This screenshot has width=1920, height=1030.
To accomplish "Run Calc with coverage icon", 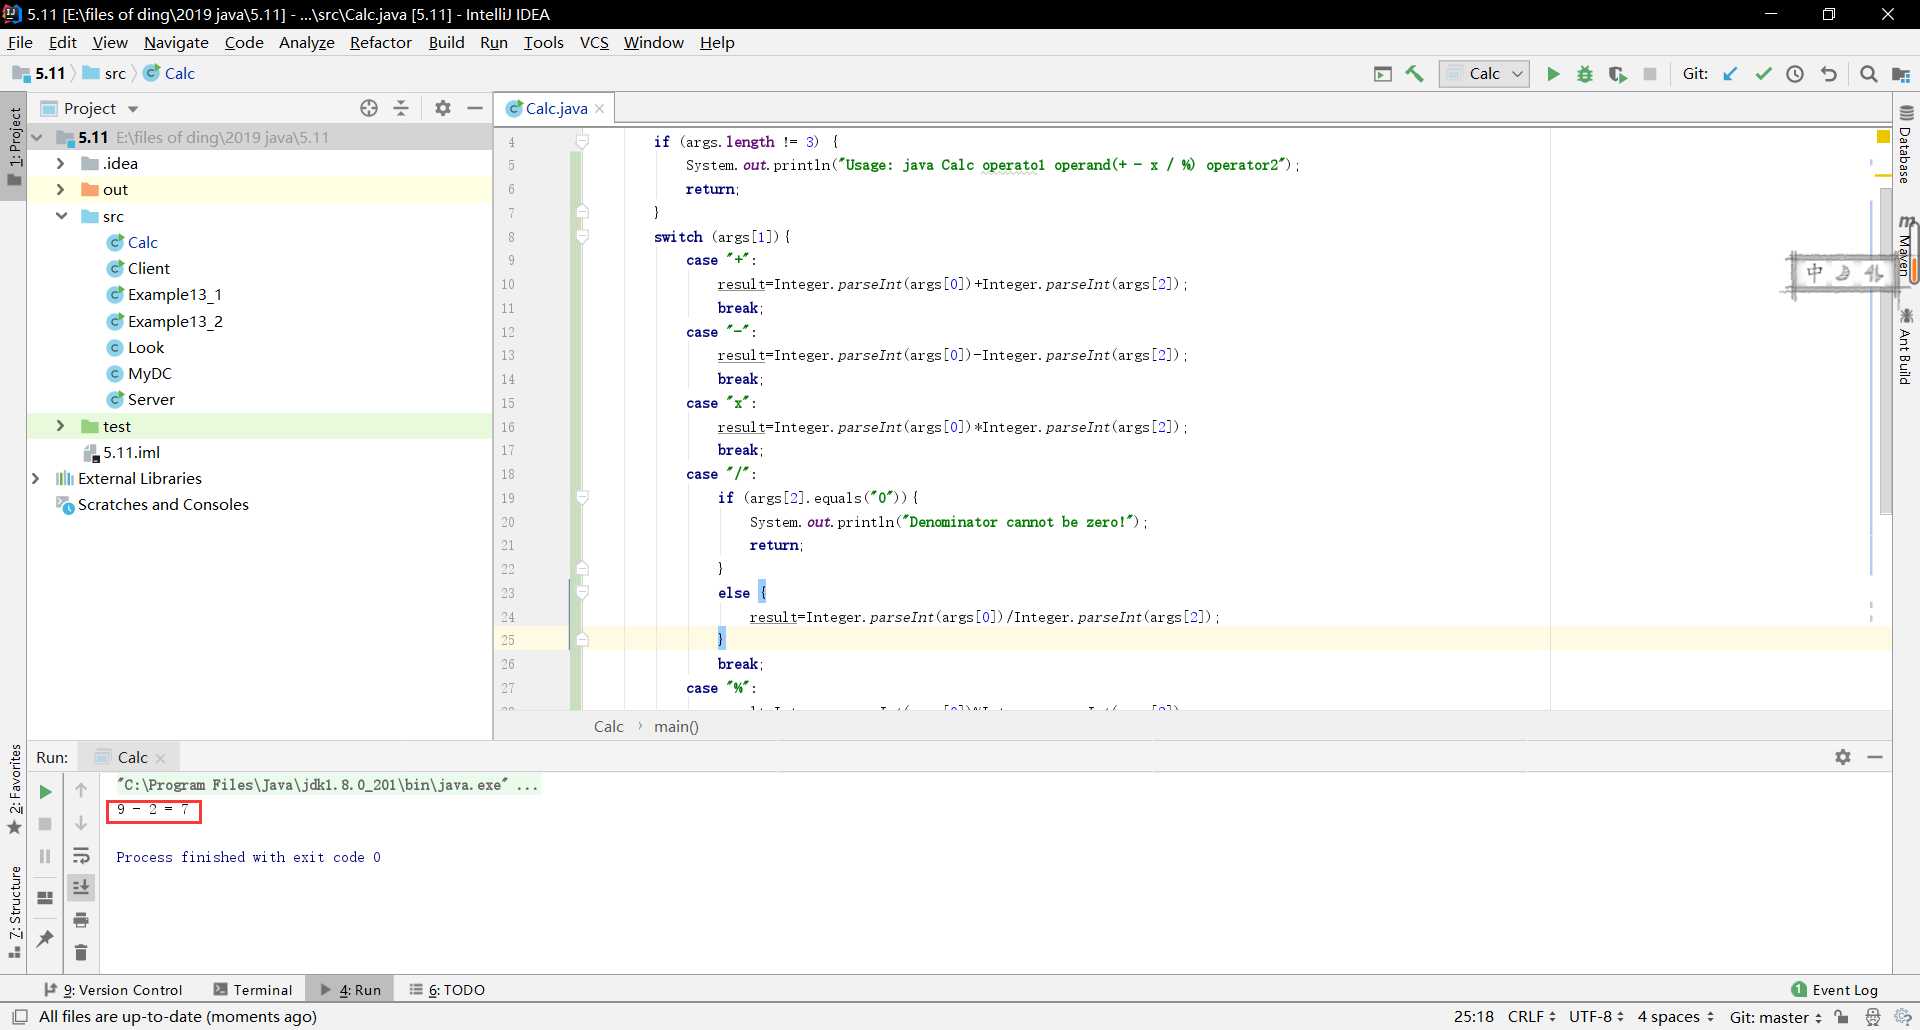I will [1617, 74].
